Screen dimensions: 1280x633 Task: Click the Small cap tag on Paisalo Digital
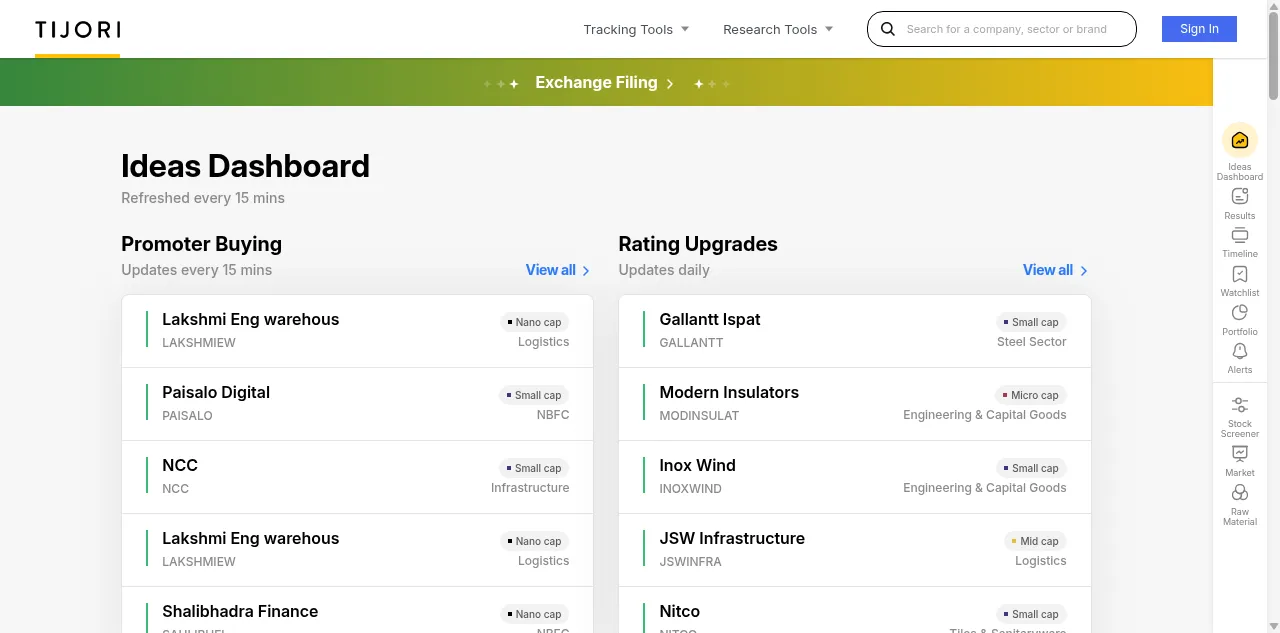534,395
